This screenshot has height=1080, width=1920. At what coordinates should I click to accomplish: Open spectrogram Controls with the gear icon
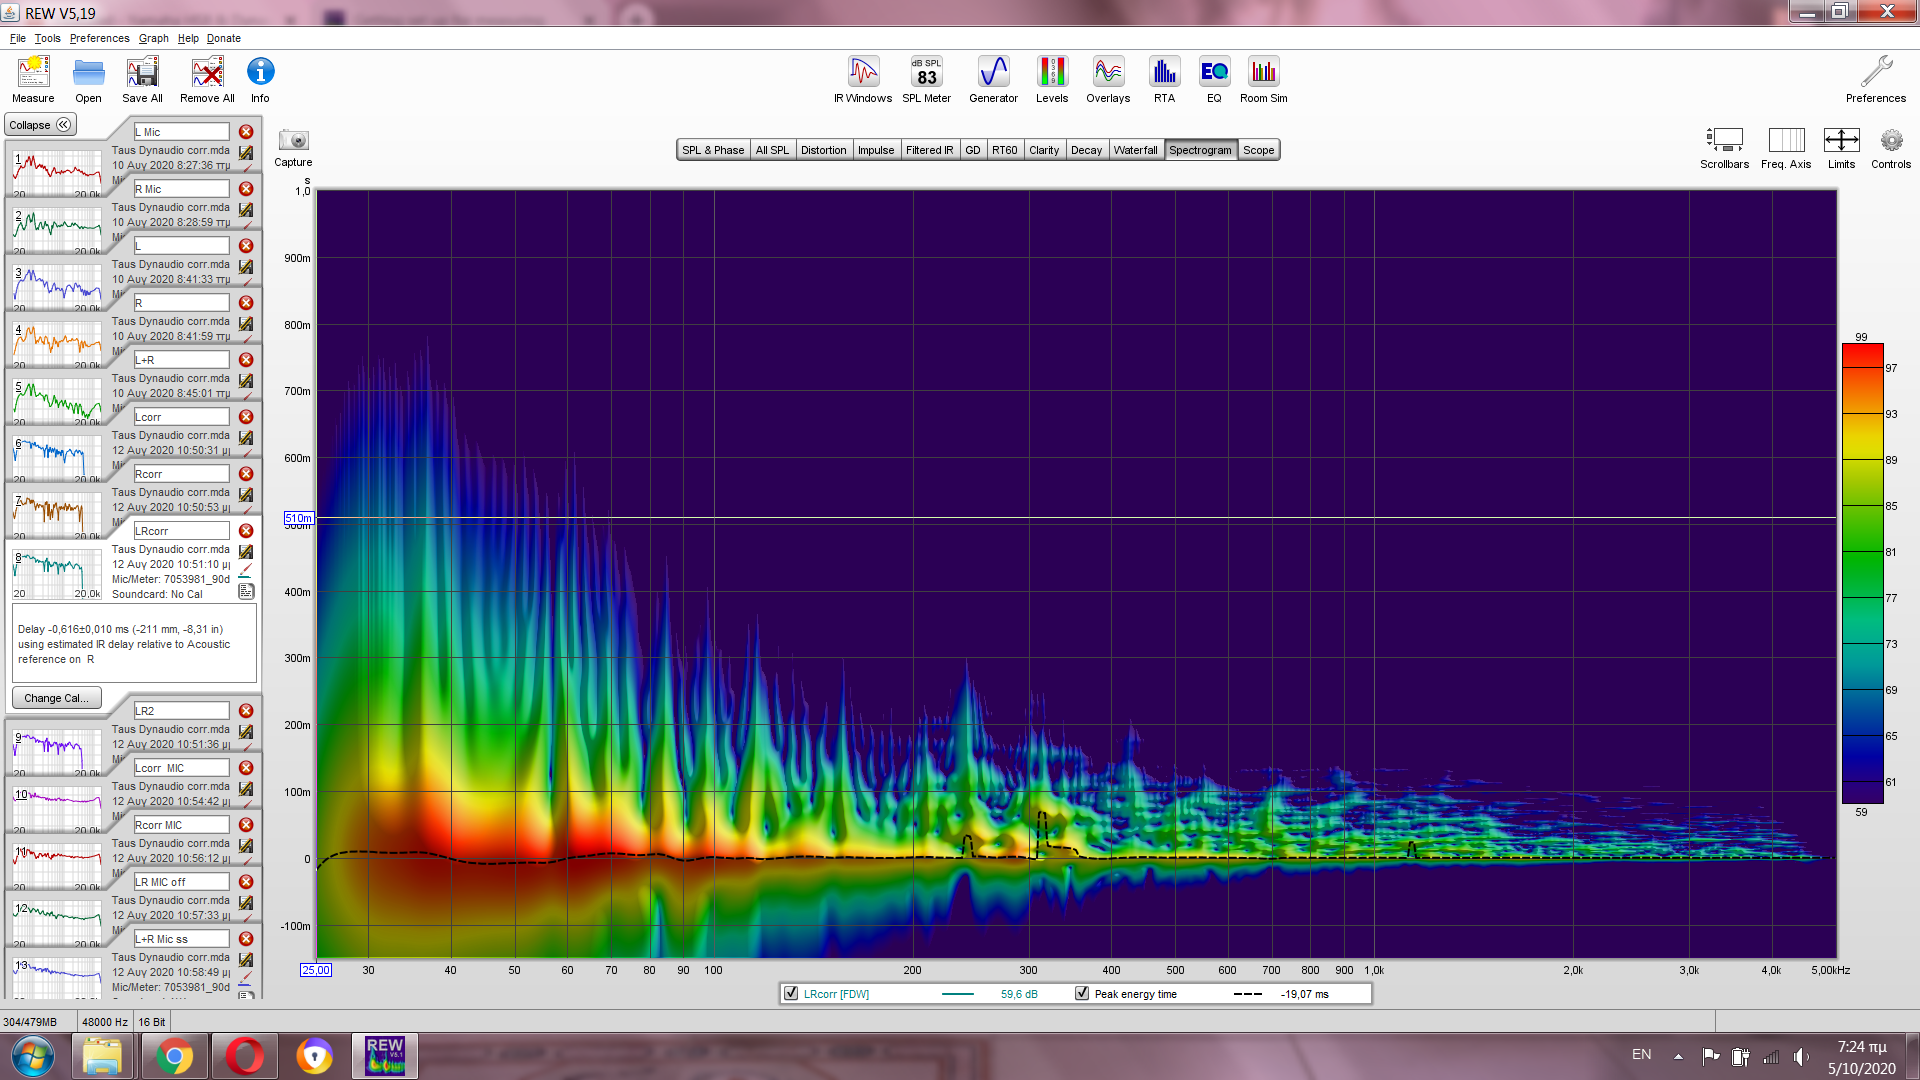(1891, 148)
